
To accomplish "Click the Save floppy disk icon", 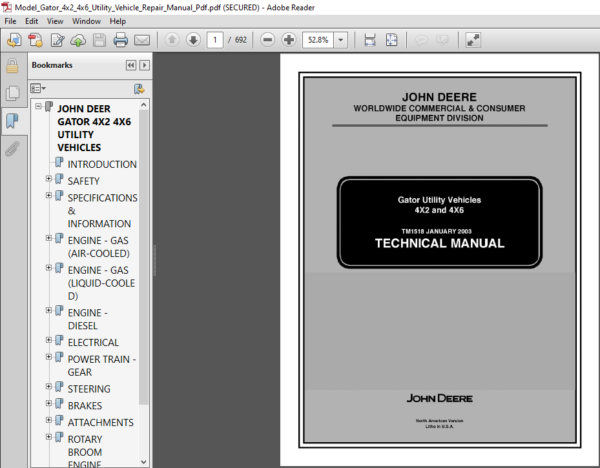I will click(x=99, y=40).
